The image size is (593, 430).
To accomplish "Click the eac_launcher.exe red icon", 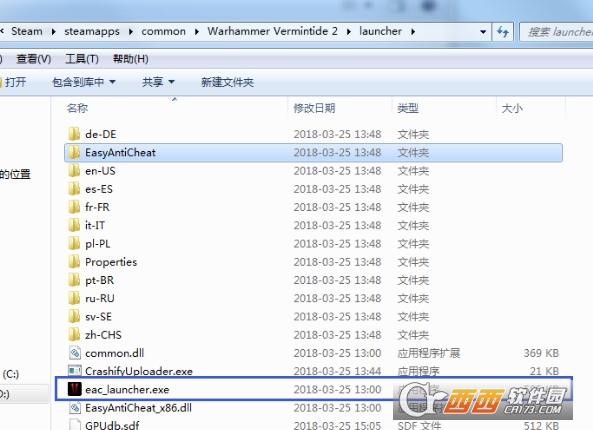I will click(x=75, y=389).
